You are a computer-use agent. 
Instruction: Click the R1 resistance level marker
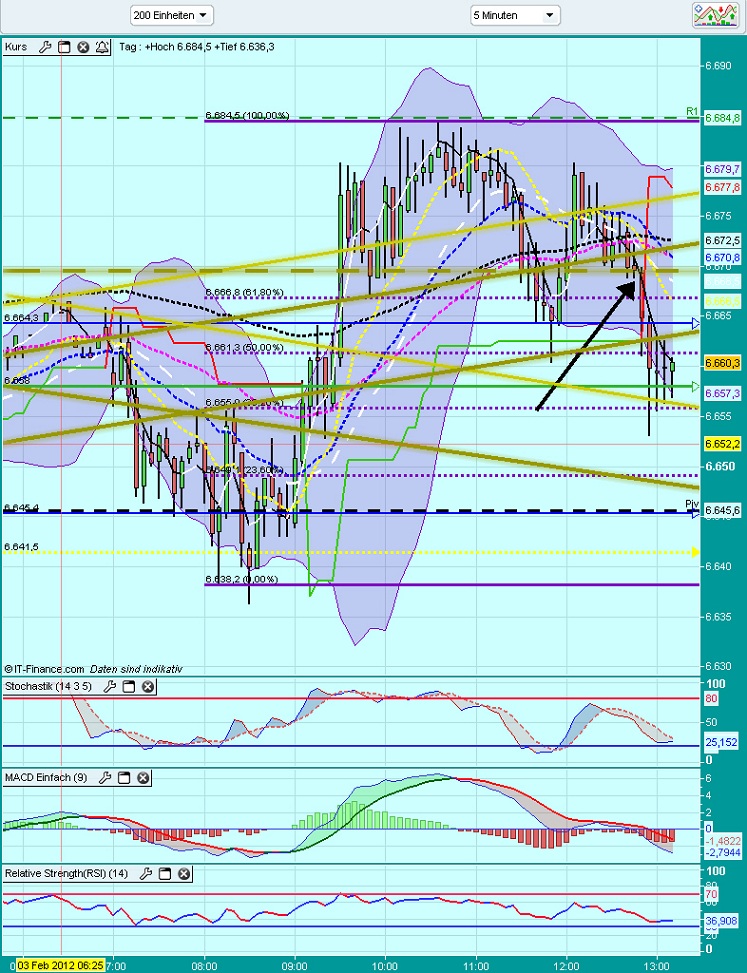[x=692, y=111]
